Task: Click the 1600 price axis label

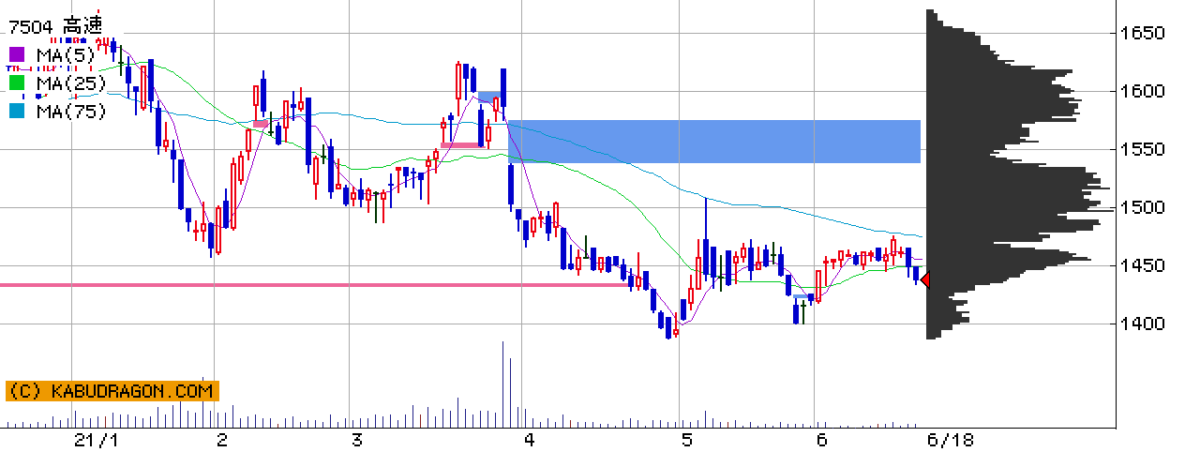Action: 1141,91
